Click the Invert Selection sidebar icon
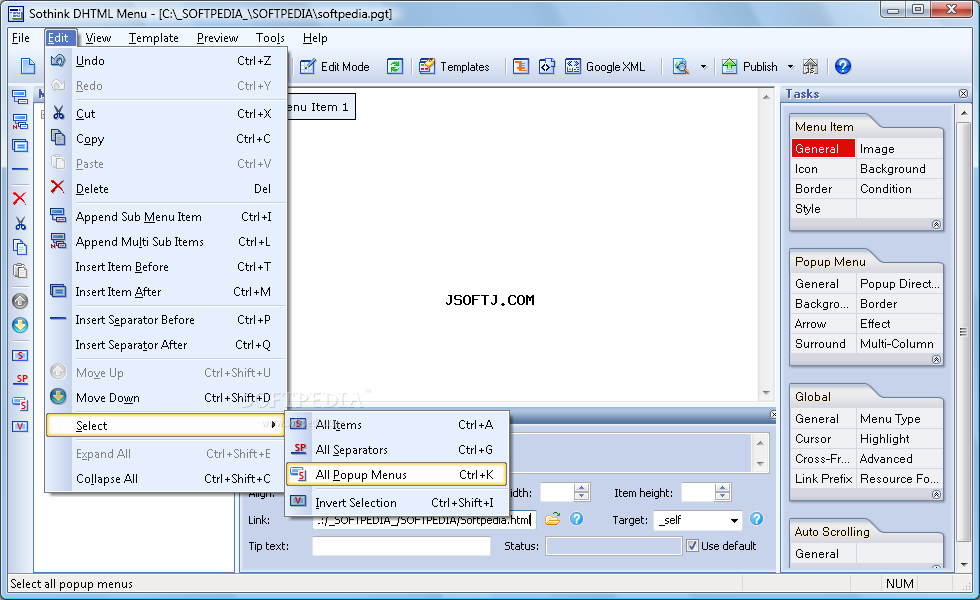Image resolution: width=980 pixels, height=600 pixels. point(20,427)
